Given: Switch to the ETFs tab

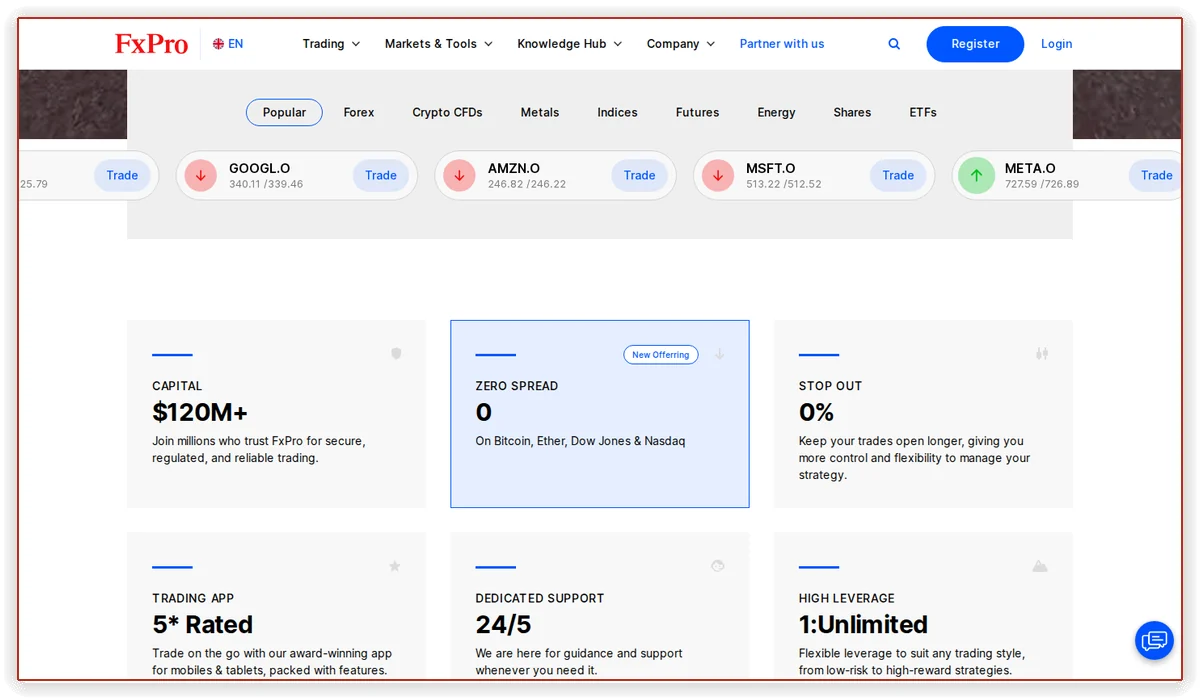Looking at the screenshot, I should (923, 112).
